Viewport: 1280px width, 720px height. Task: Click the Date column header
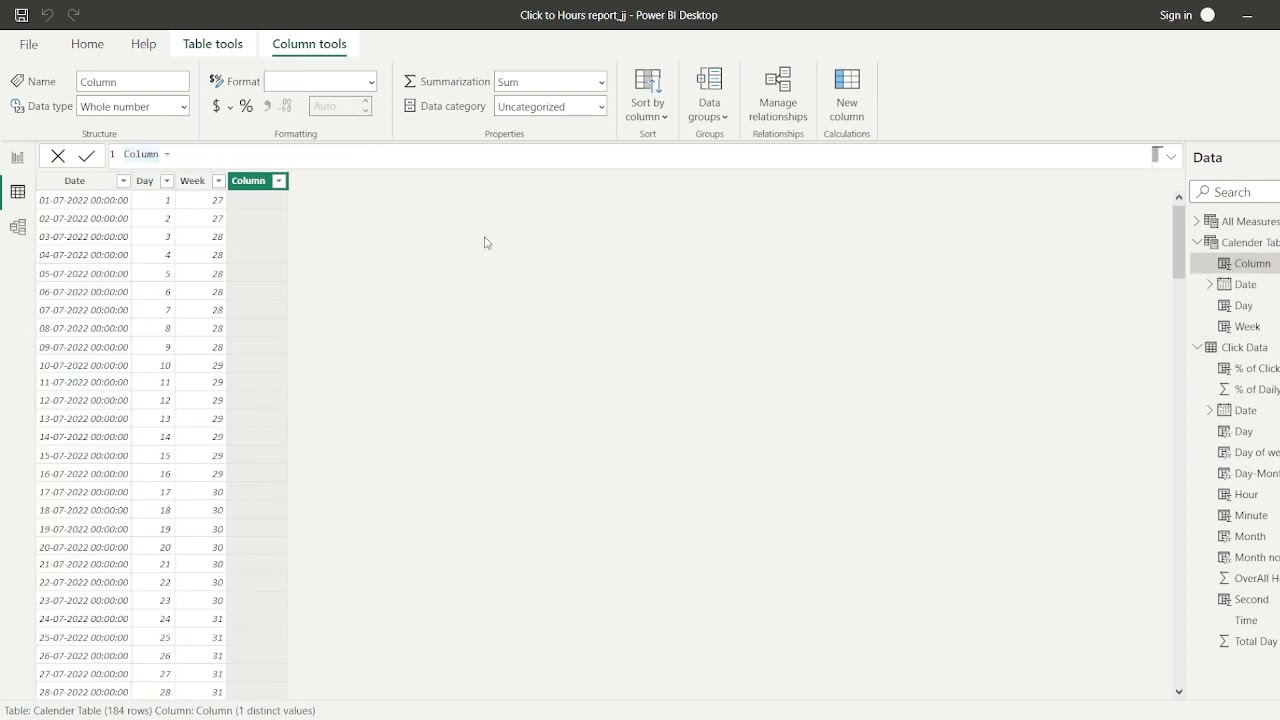[x=75, y=181]
